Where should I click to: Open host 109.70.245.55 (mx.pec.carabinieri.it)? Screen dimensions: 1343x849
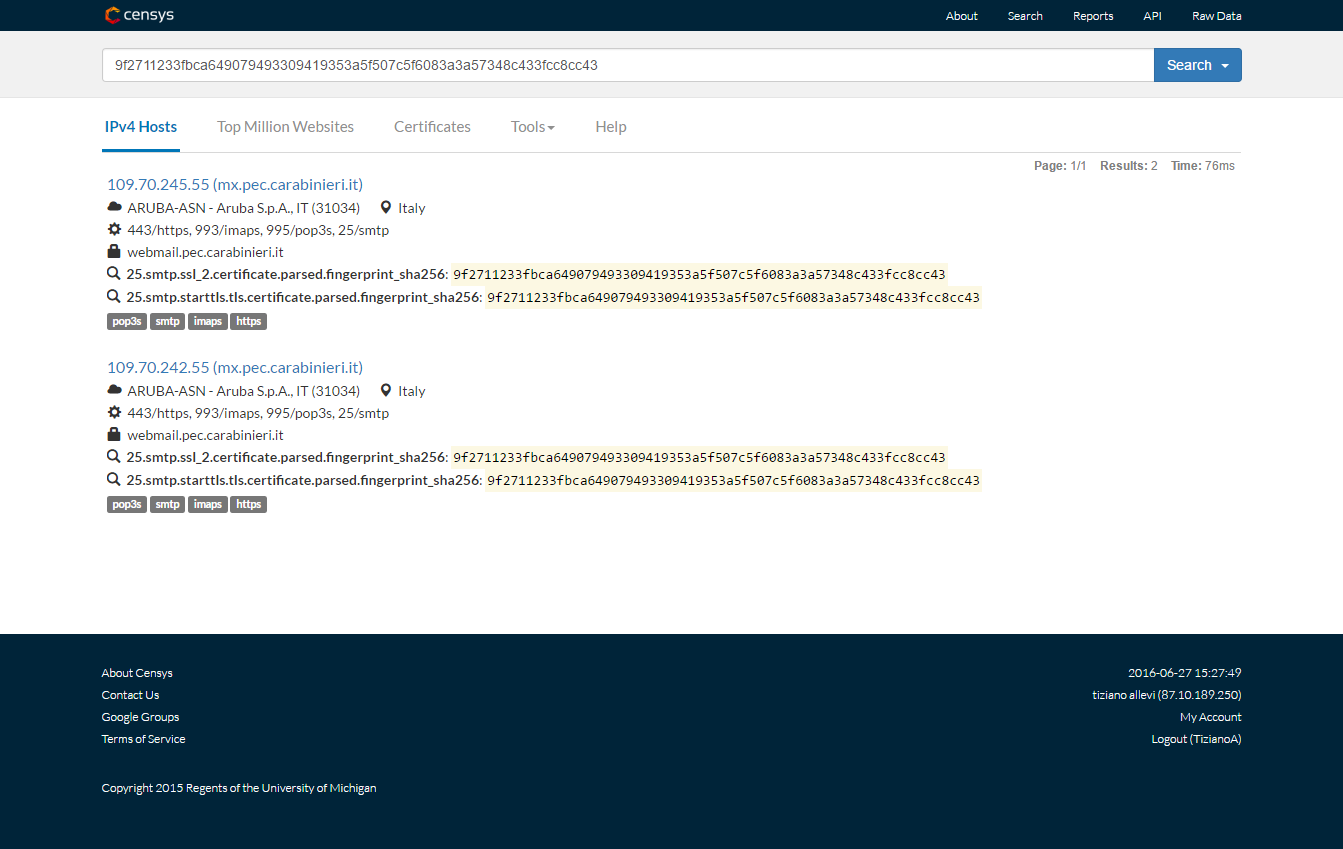(235, 184)
